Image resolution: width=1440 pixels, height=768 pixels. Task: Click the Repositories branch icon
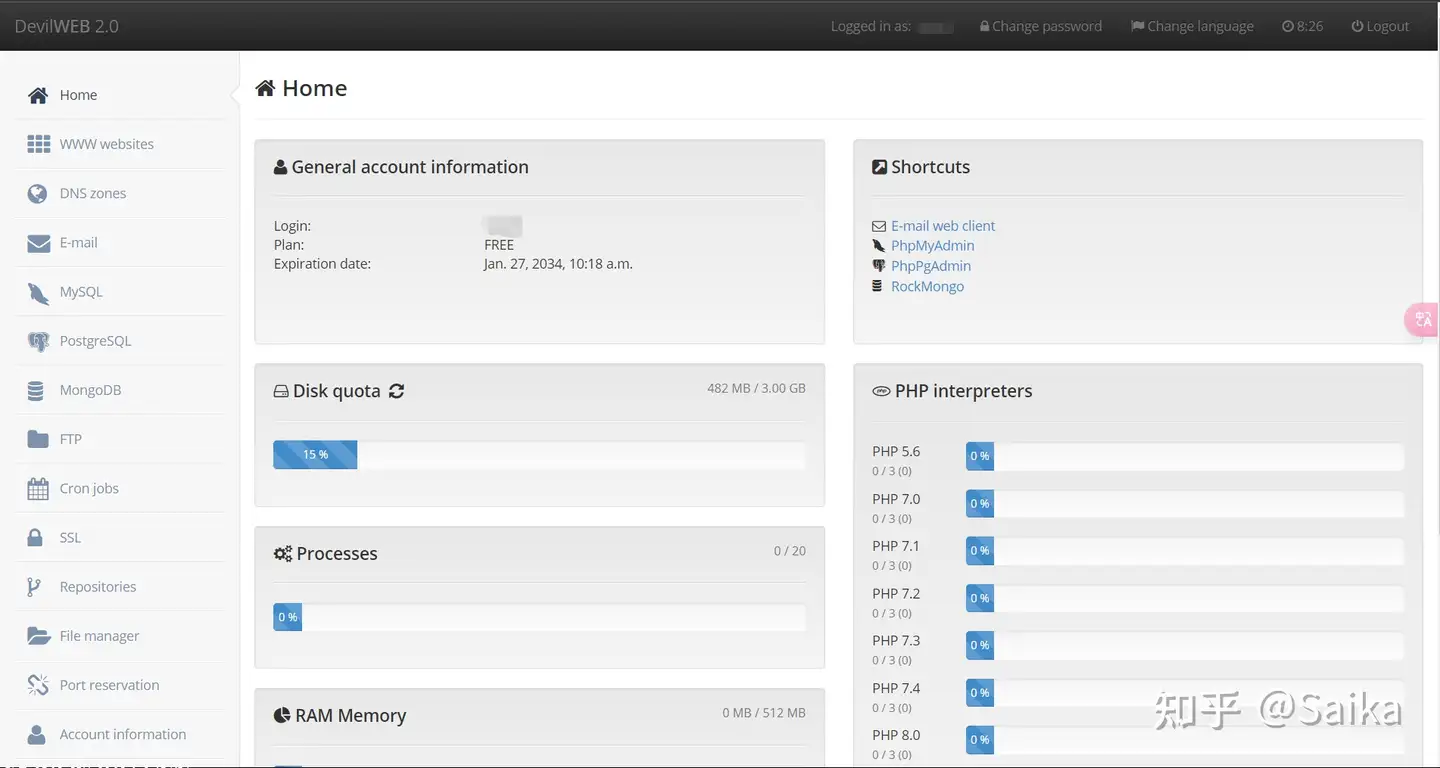click(34, 587)
